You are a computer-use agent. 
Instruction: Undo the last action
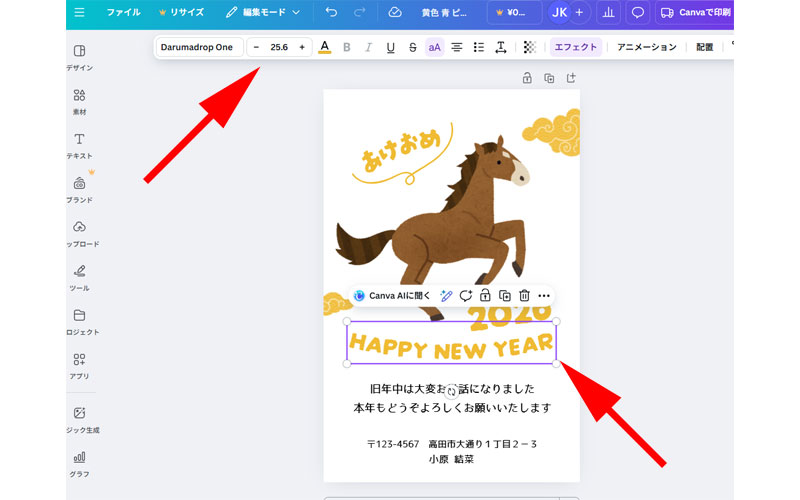(332, 12)
